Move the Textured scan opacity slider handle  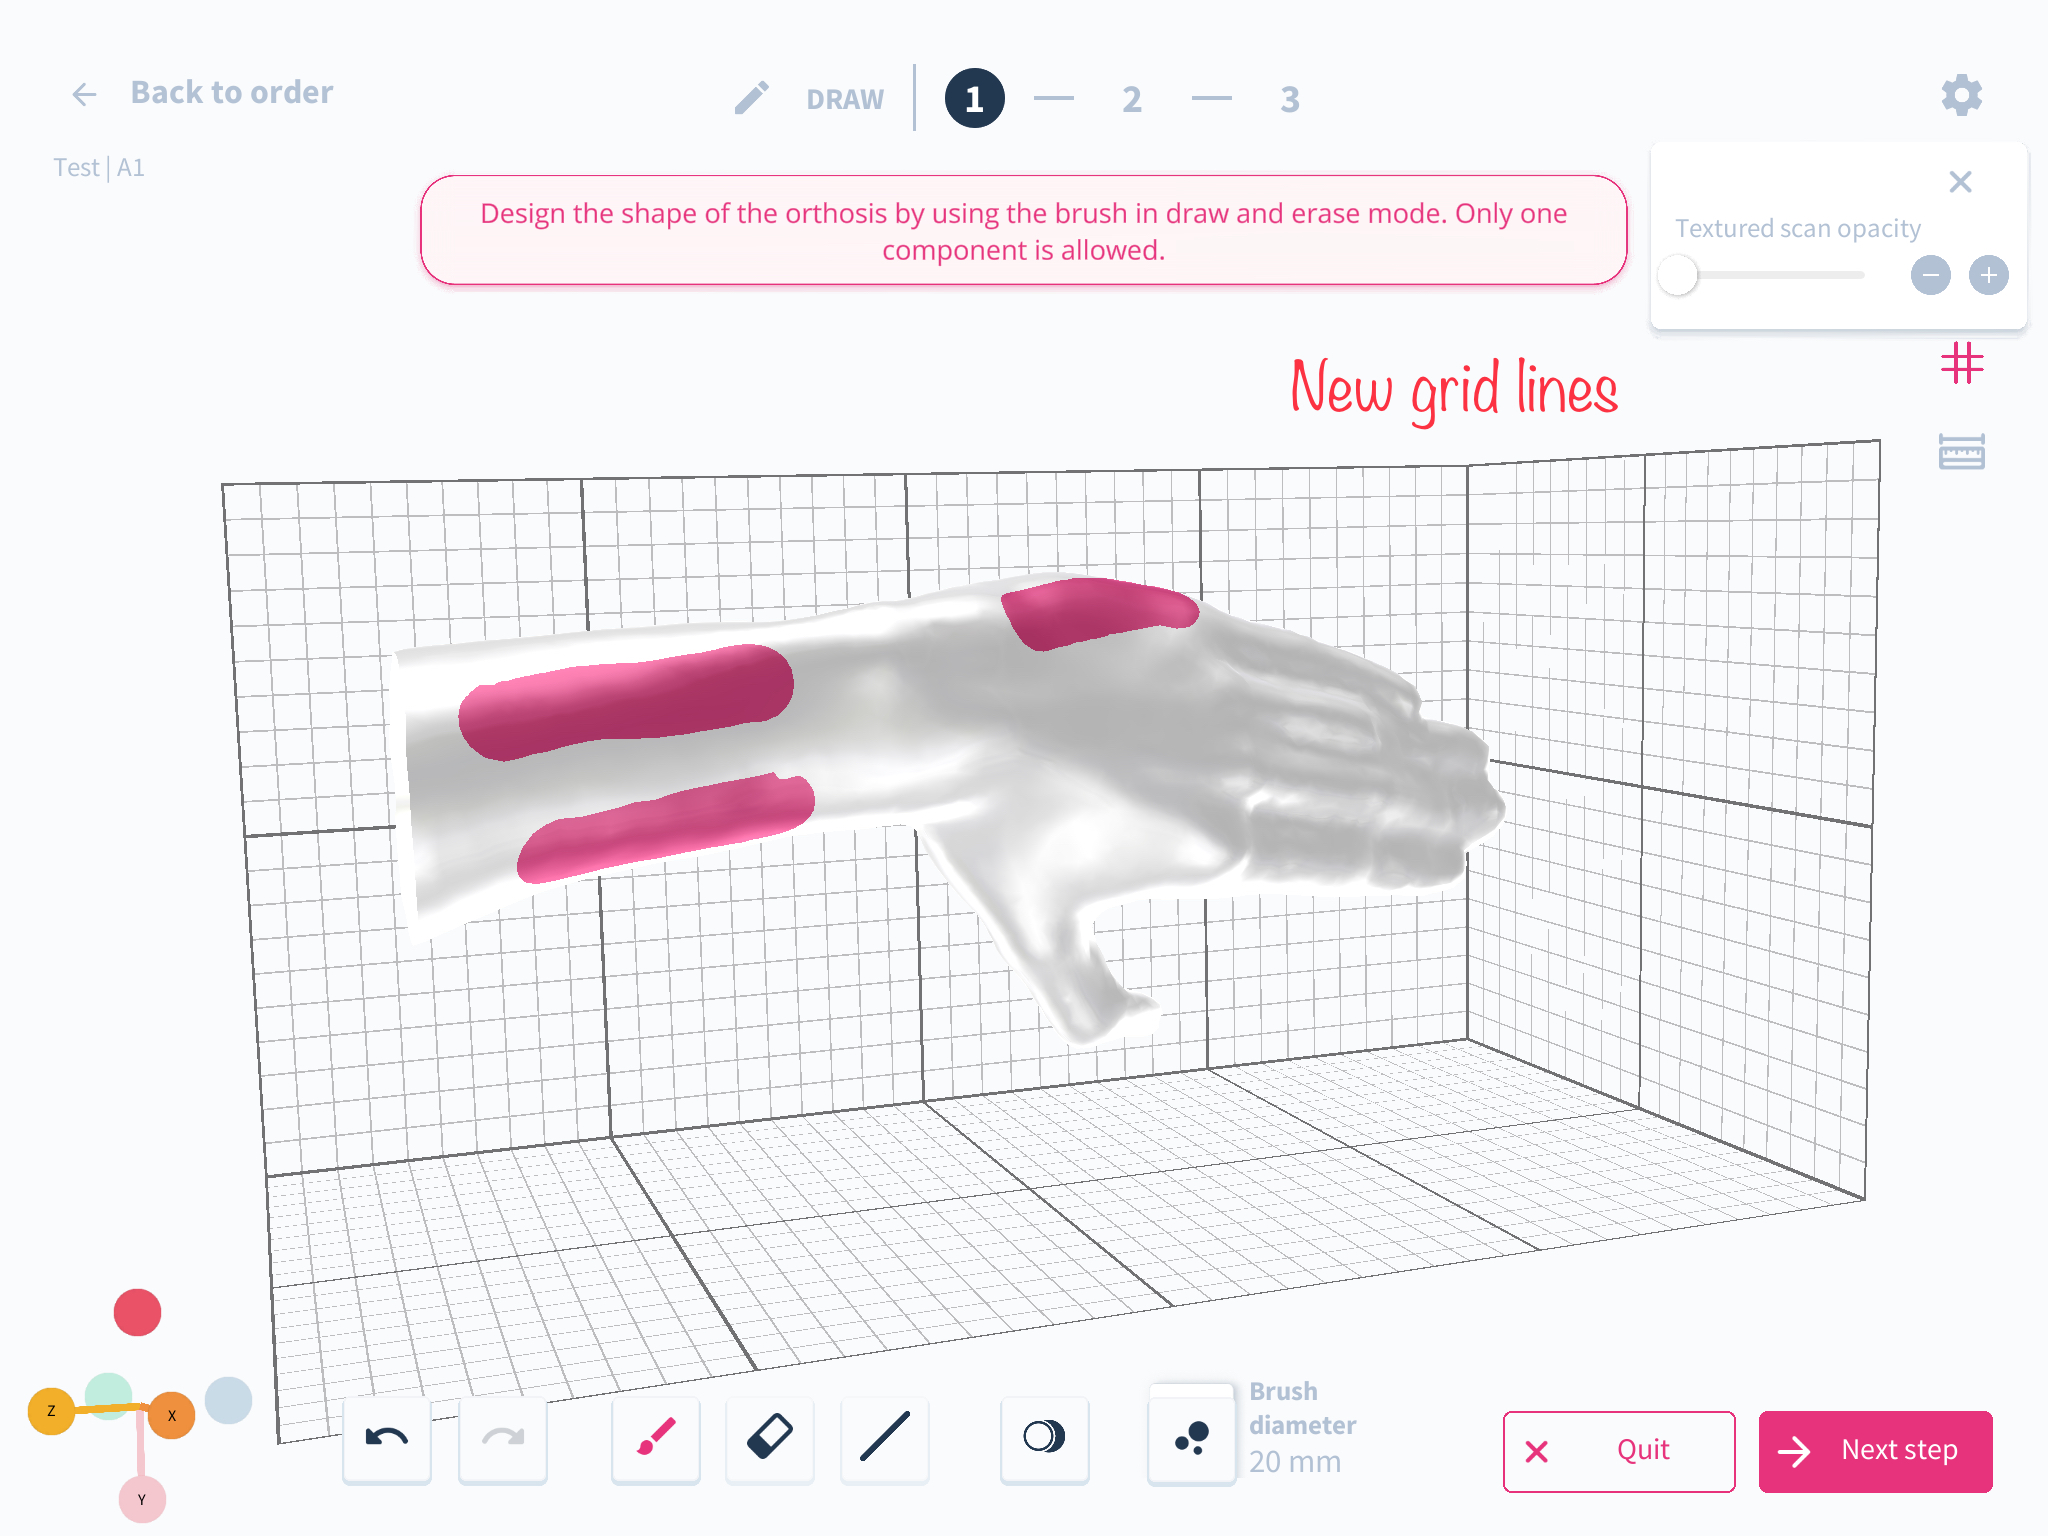pyautogui.click(x=1678, y=275)
